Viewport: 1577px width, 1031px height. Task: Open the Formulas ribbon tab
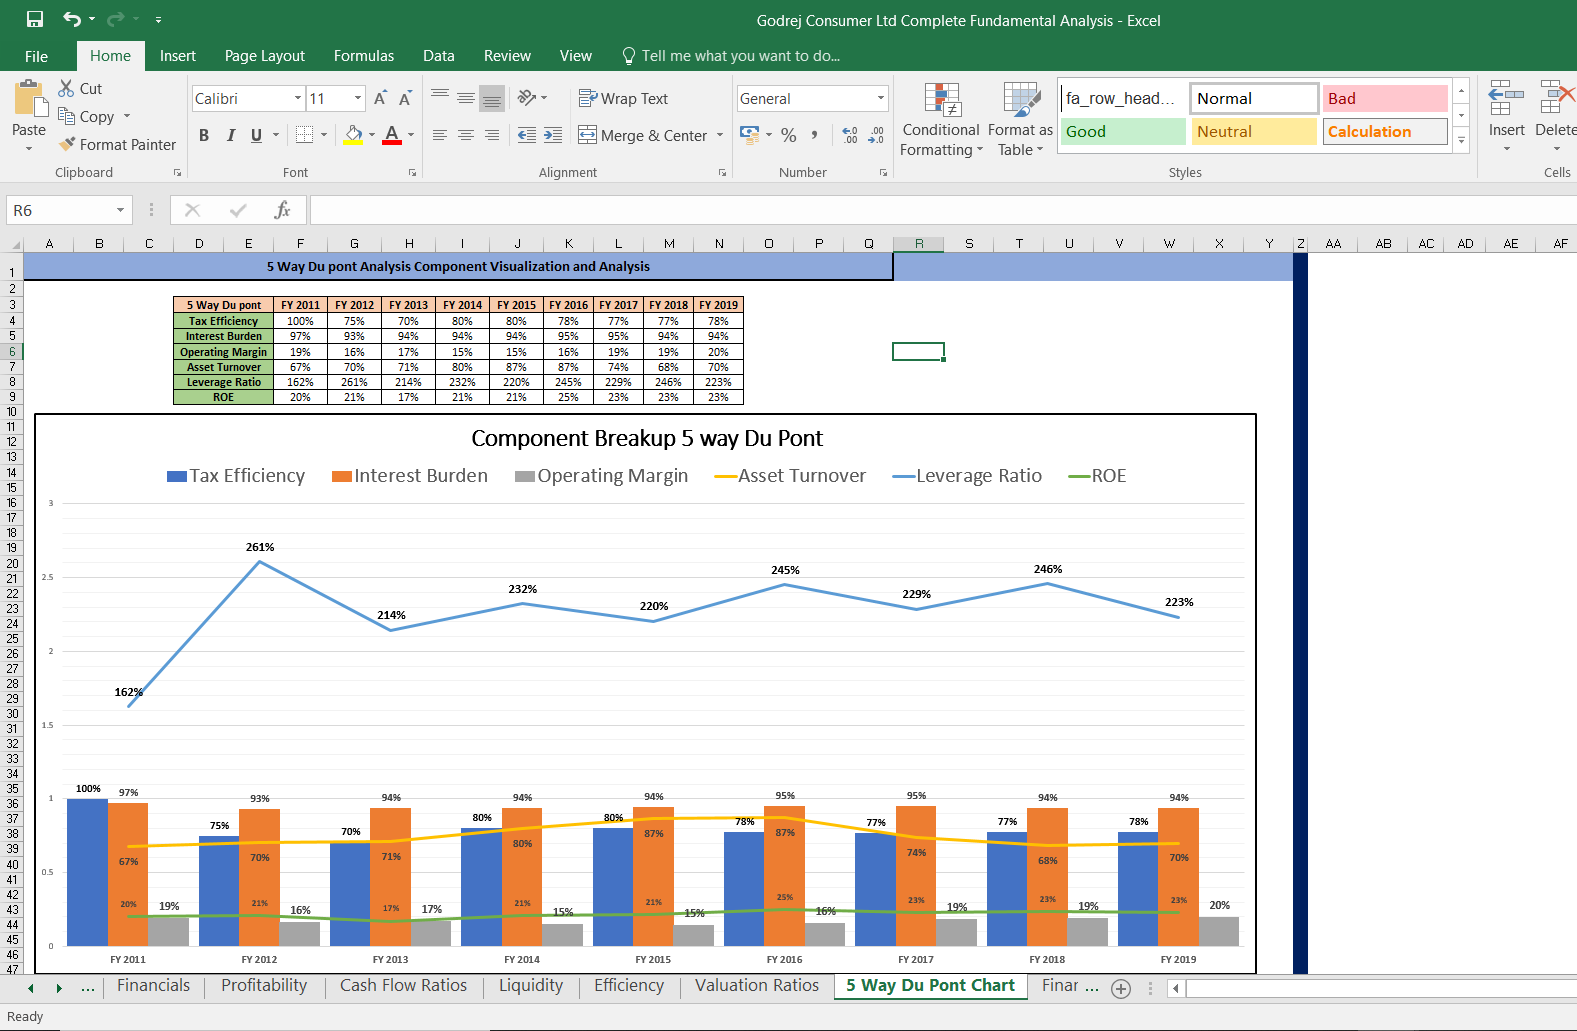coord(364,56)
